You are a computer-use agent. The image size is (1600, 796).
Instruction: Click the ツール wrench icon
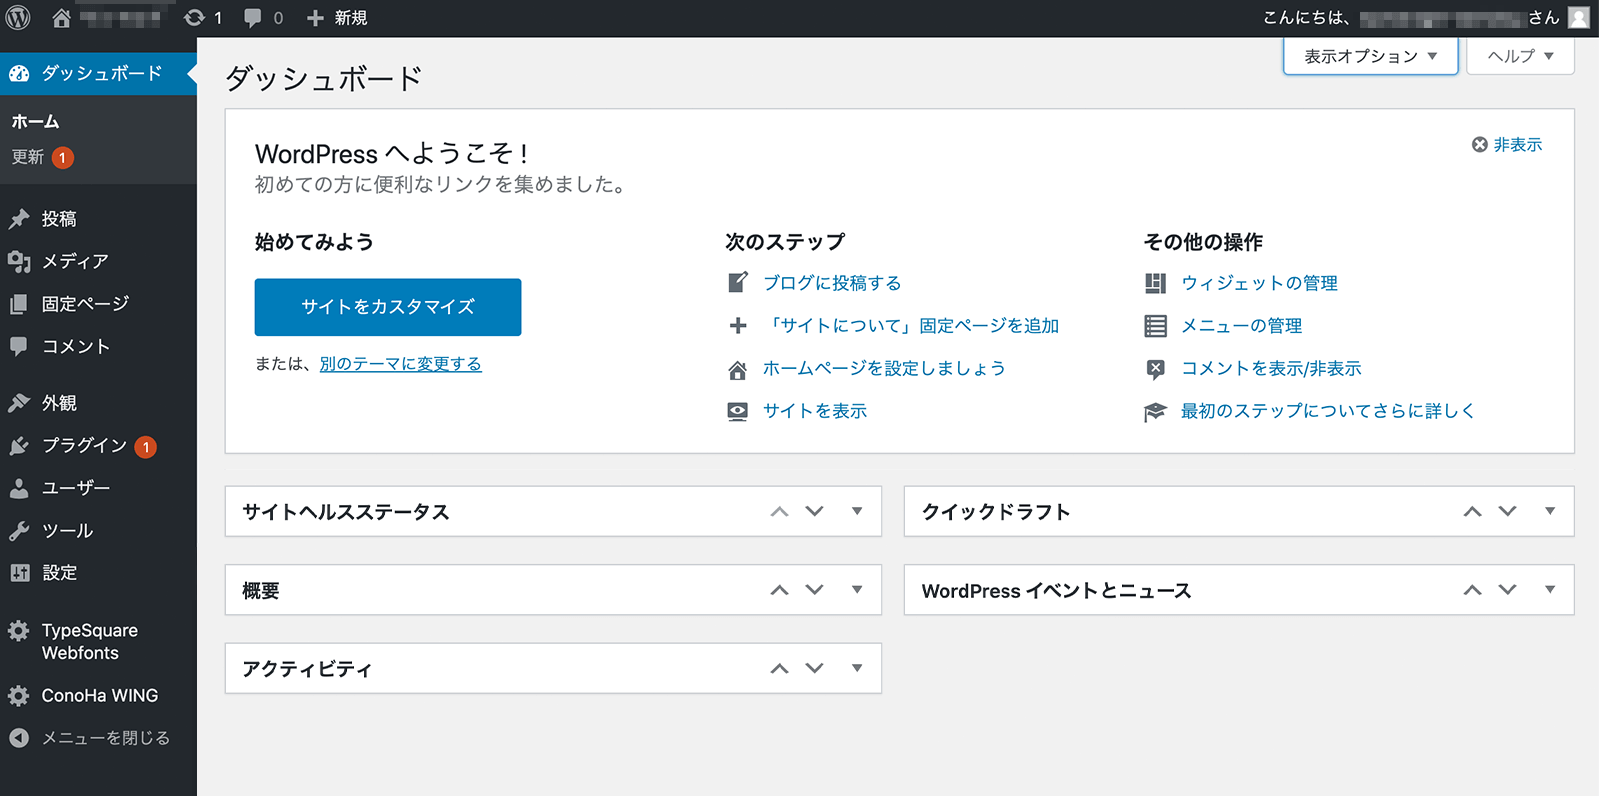[19, 531]
